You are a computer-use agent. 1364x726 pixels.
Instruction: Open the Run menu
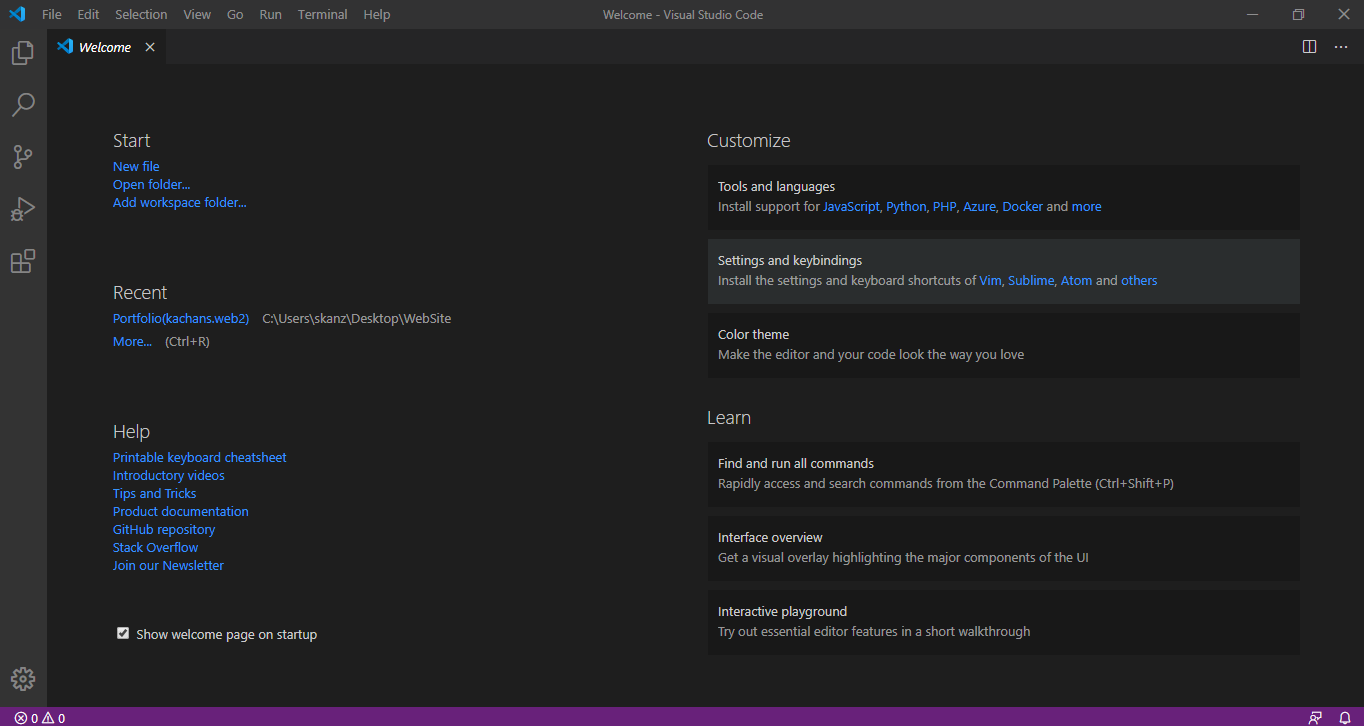coord(270,14)
